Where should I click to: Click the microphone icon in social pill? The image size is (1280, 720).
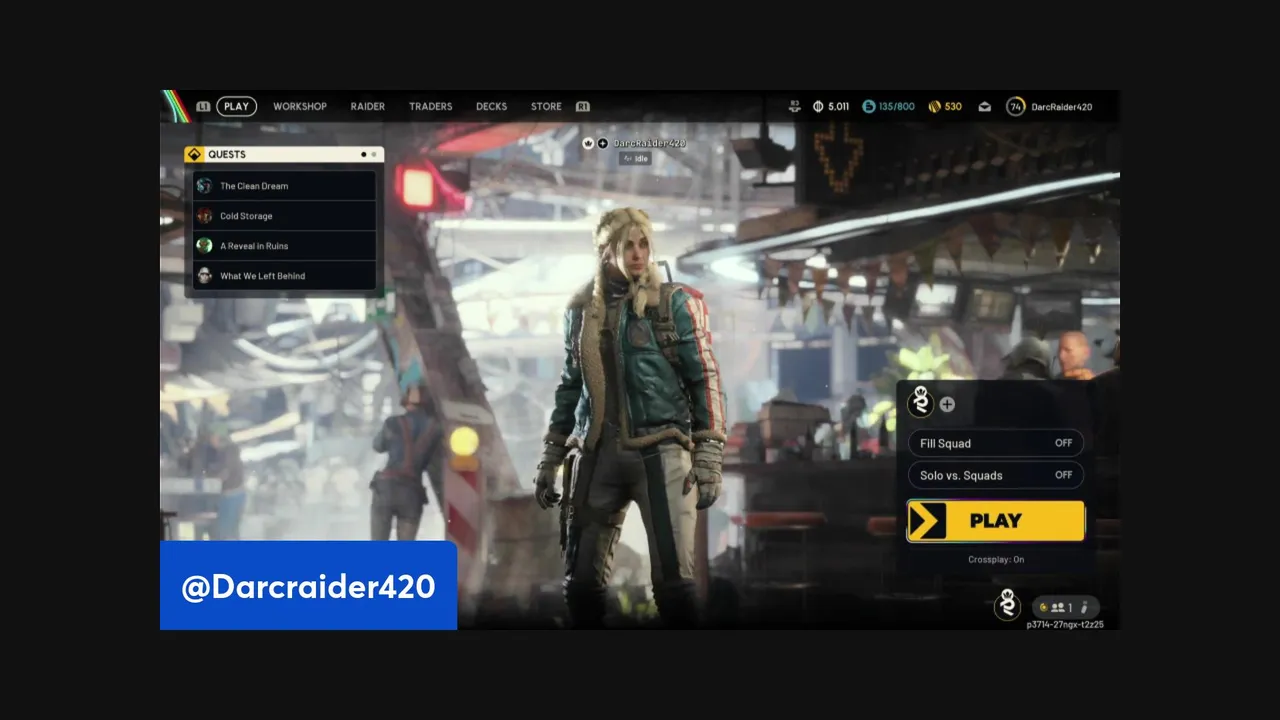tap(1084, 607)
